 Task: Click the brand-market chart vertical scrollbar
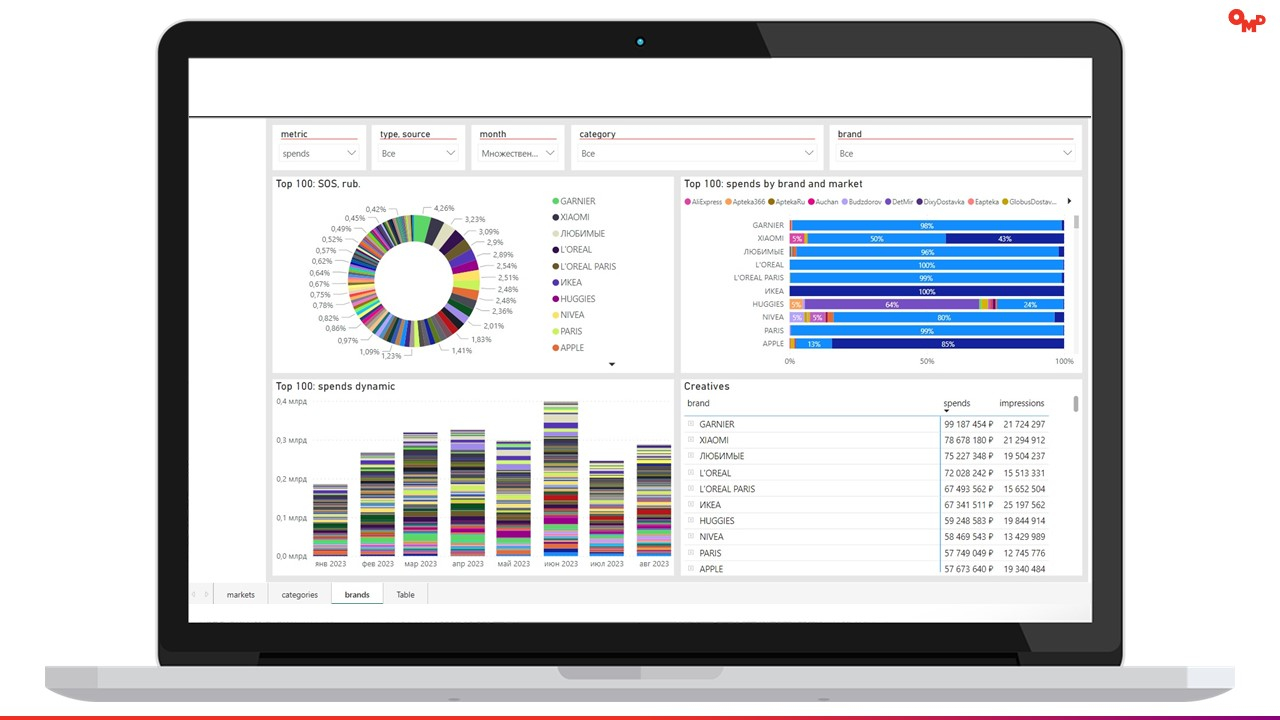coord(1076,222)
